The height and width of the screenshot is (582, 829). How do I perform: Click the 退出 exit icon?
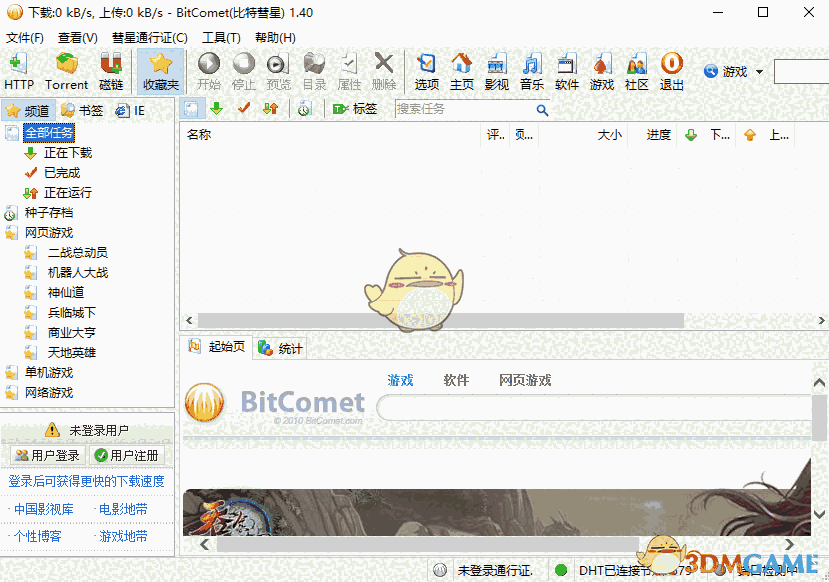coord(672,71)
